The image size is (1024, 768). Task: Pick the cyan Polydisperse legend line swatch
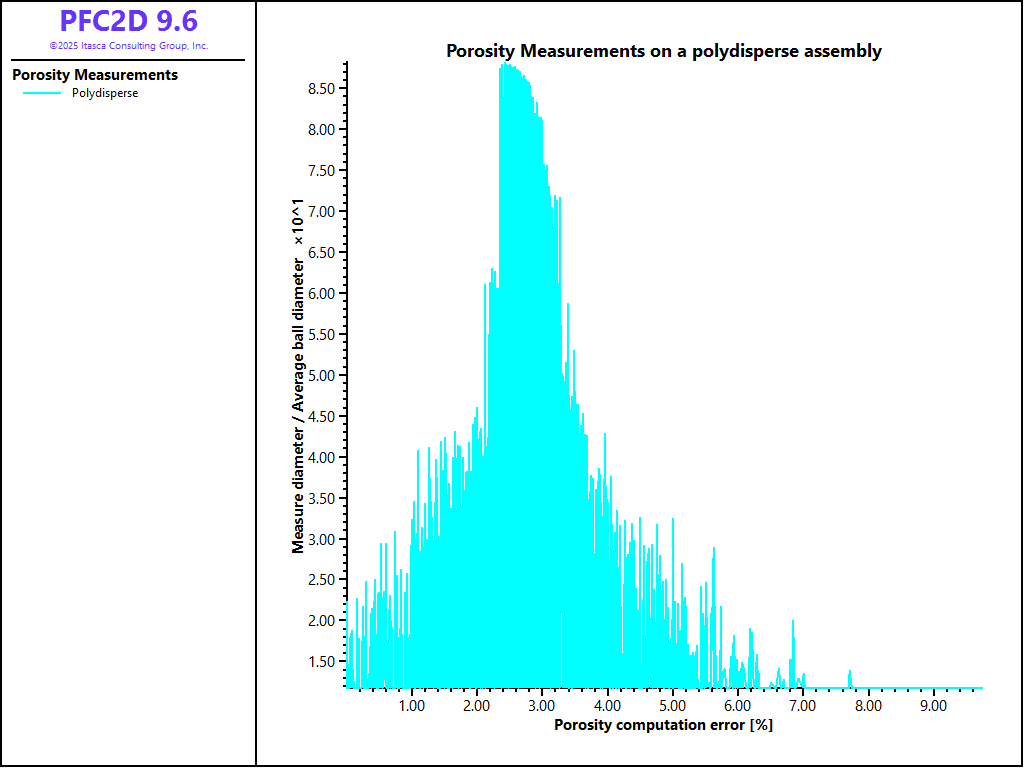tap(43, 93)
